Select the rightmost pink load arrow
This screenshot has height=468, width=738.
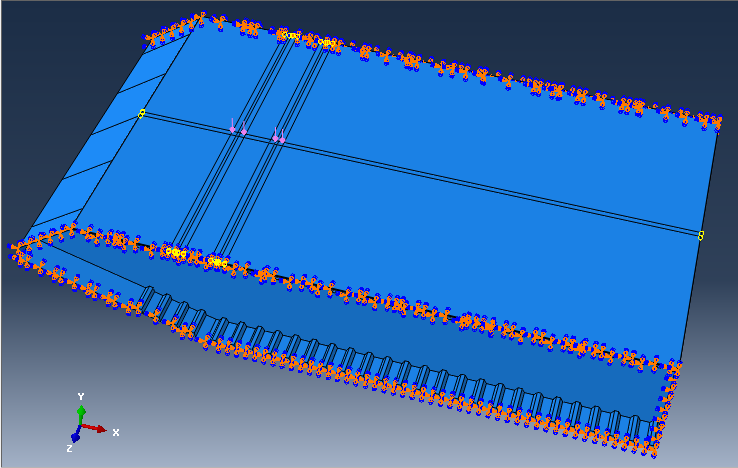pos(282,137)
